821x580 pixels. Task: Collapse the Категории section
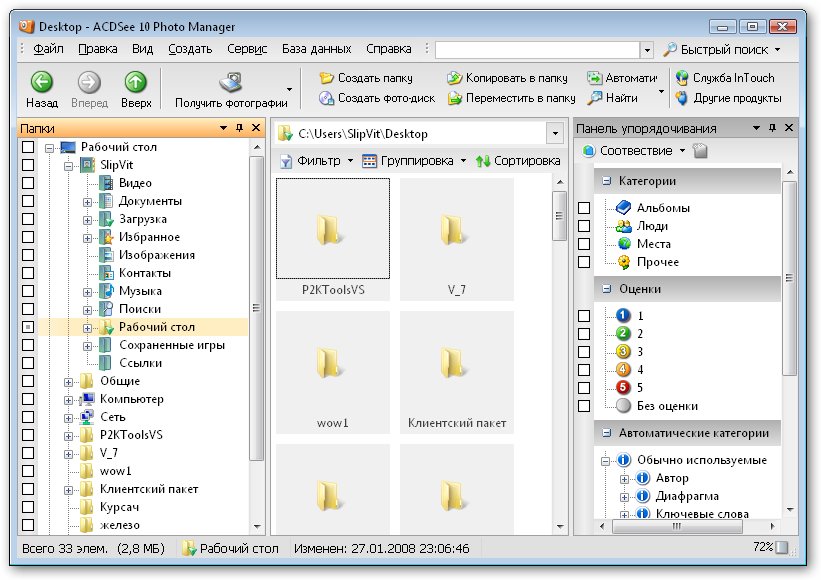pyautogui.click(x=606, y=181)
